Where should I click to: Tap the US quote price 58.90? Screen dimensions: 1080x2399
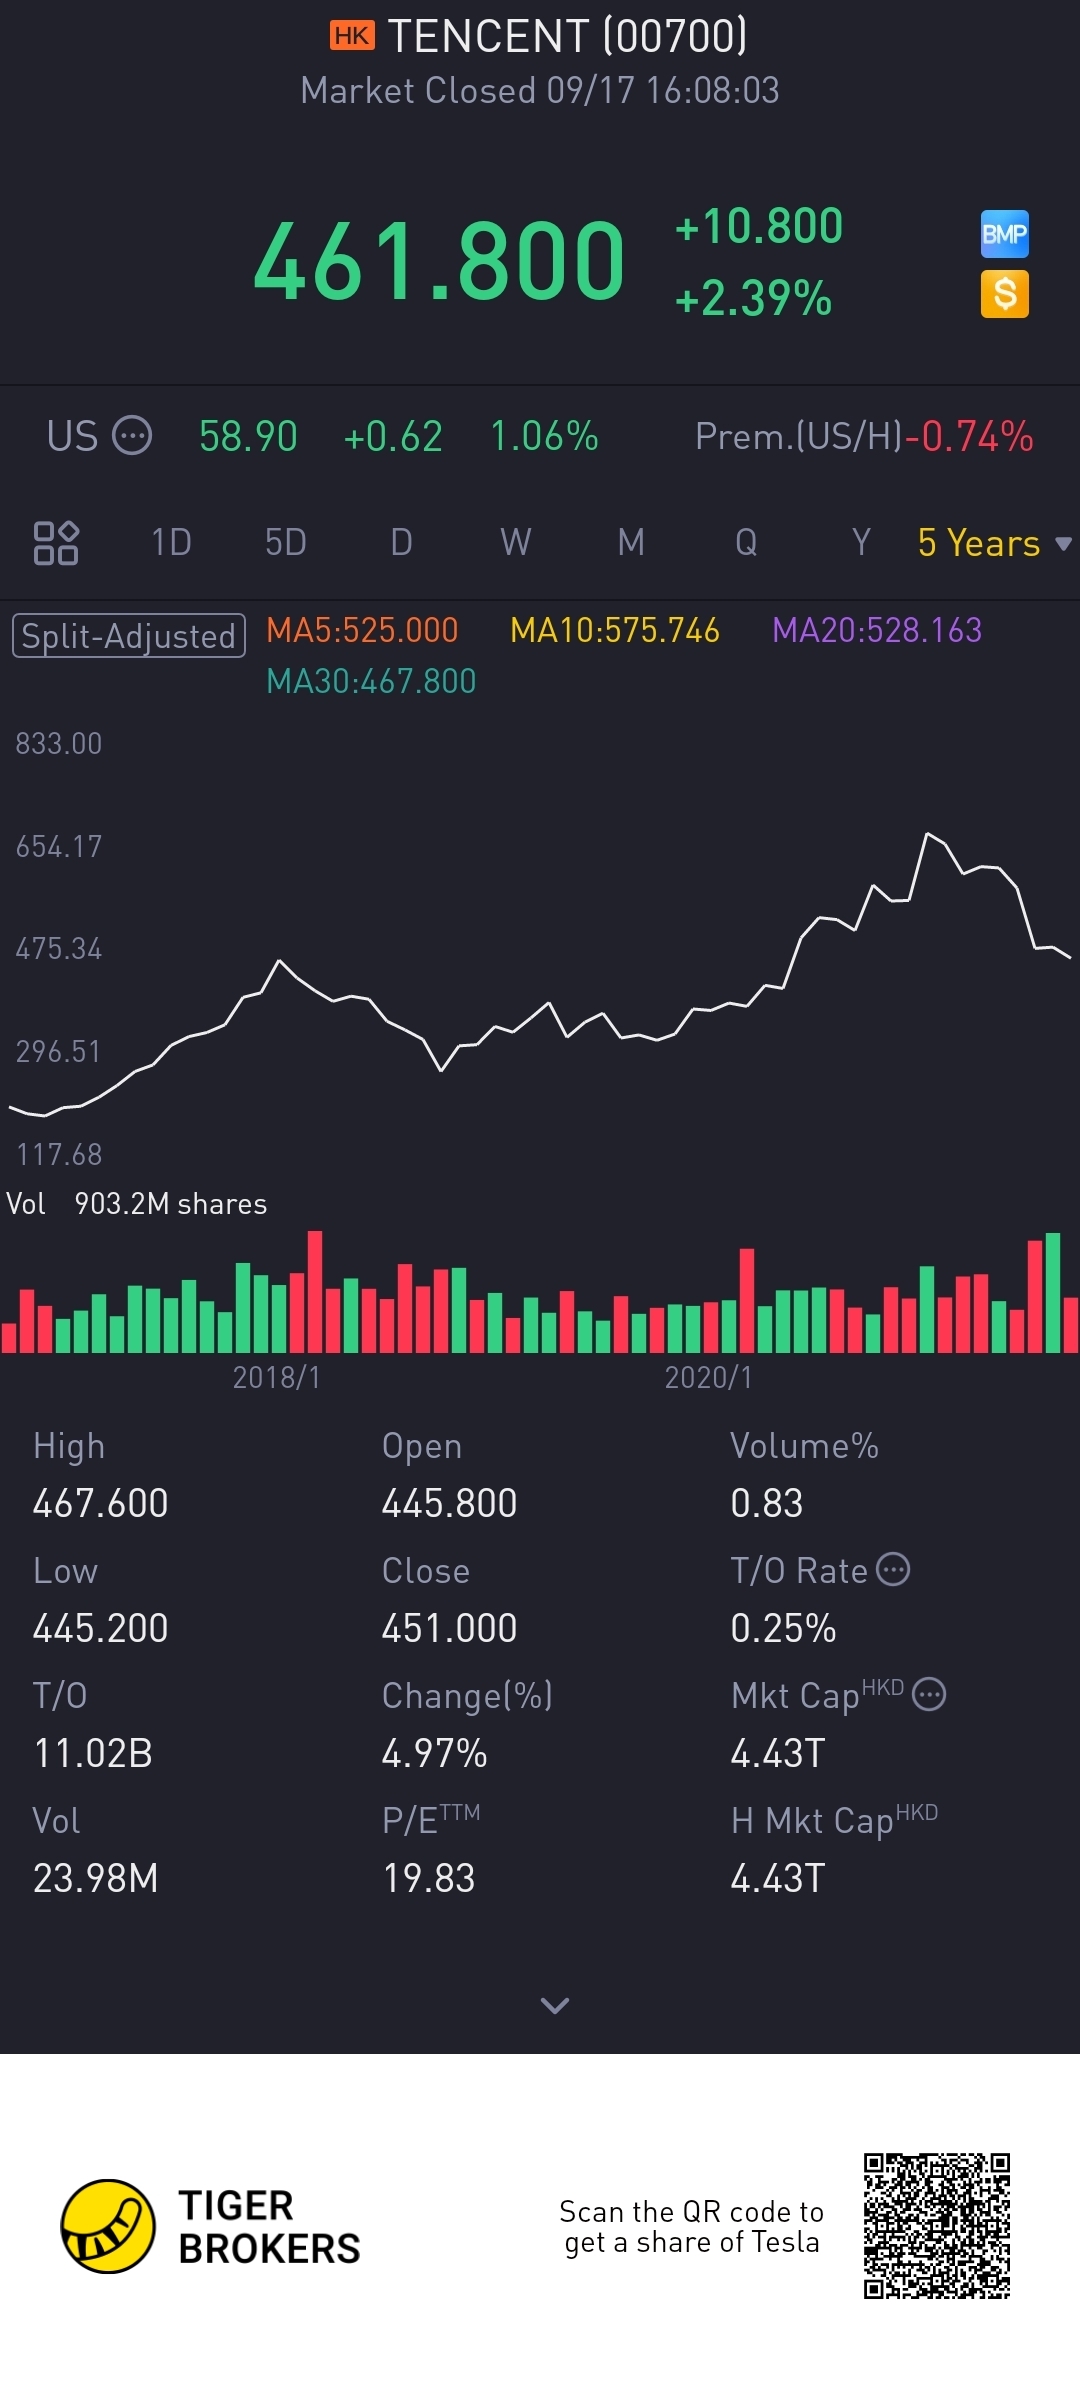click(248, 436)
